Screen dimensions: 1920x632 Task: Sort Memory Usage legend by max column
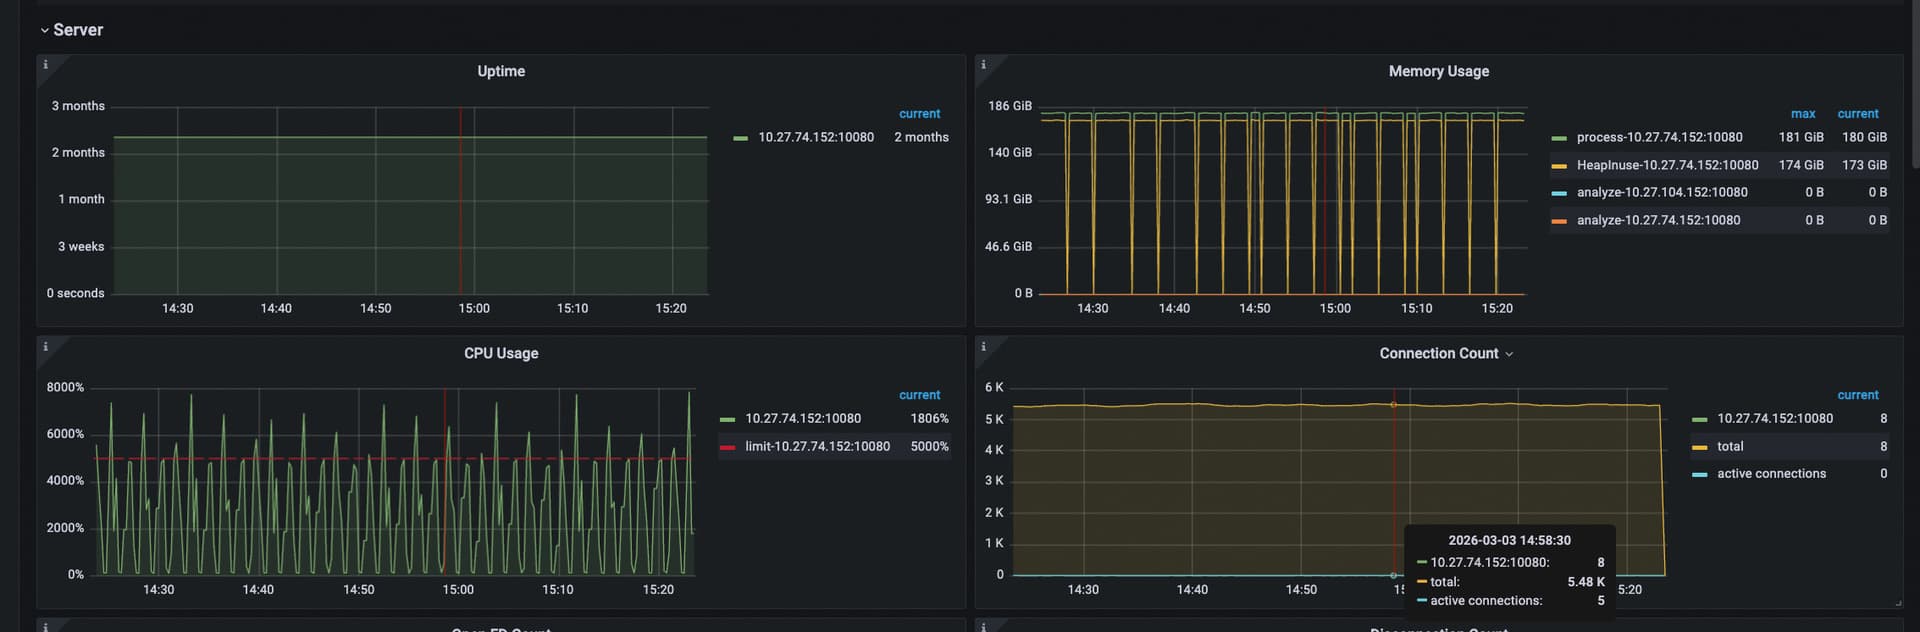[x=1803, y=114]
